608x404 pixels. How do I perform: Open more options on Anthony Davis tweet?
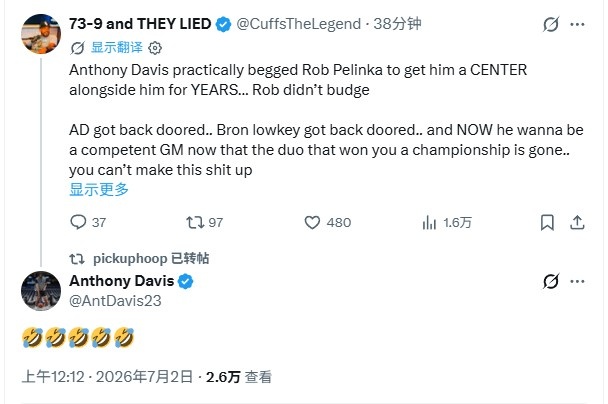click(x=577, y=281)
